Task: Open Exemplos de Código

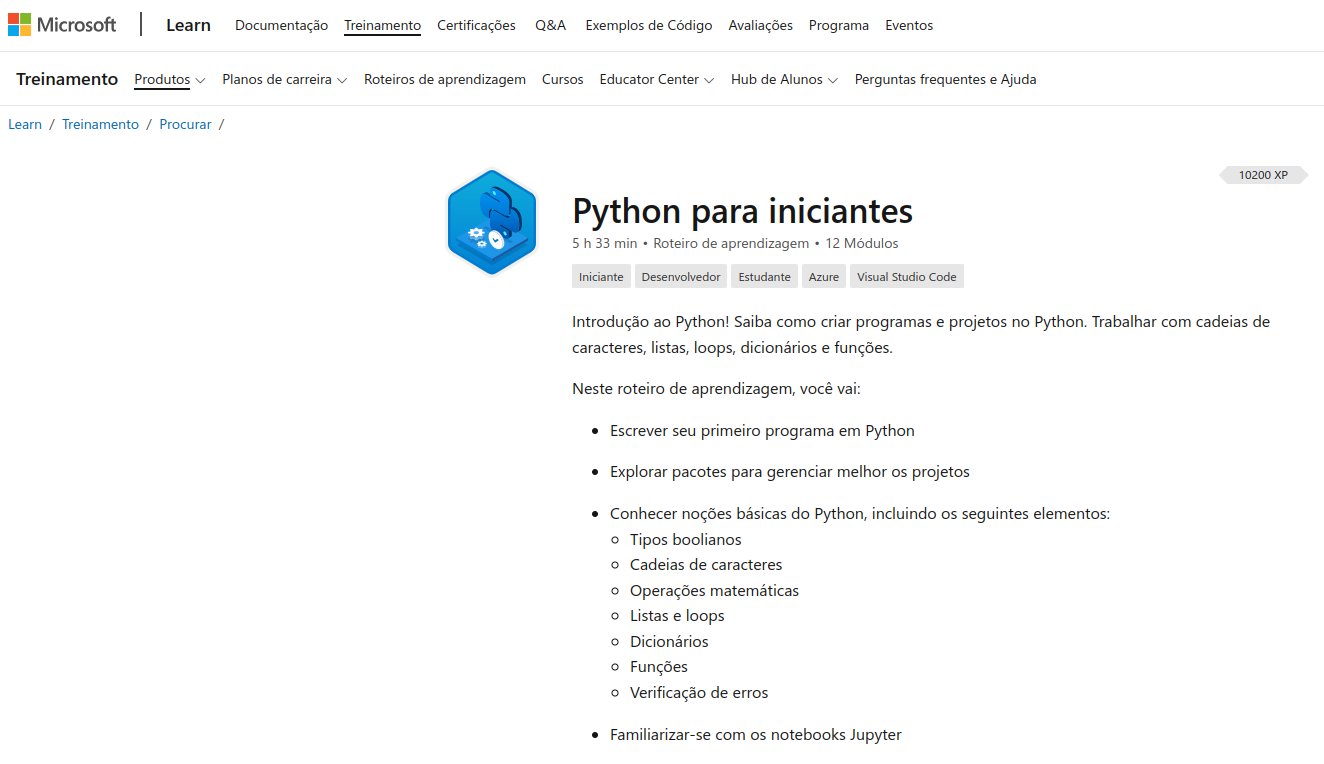Action: pyautogui.click(x=649, y=25)
